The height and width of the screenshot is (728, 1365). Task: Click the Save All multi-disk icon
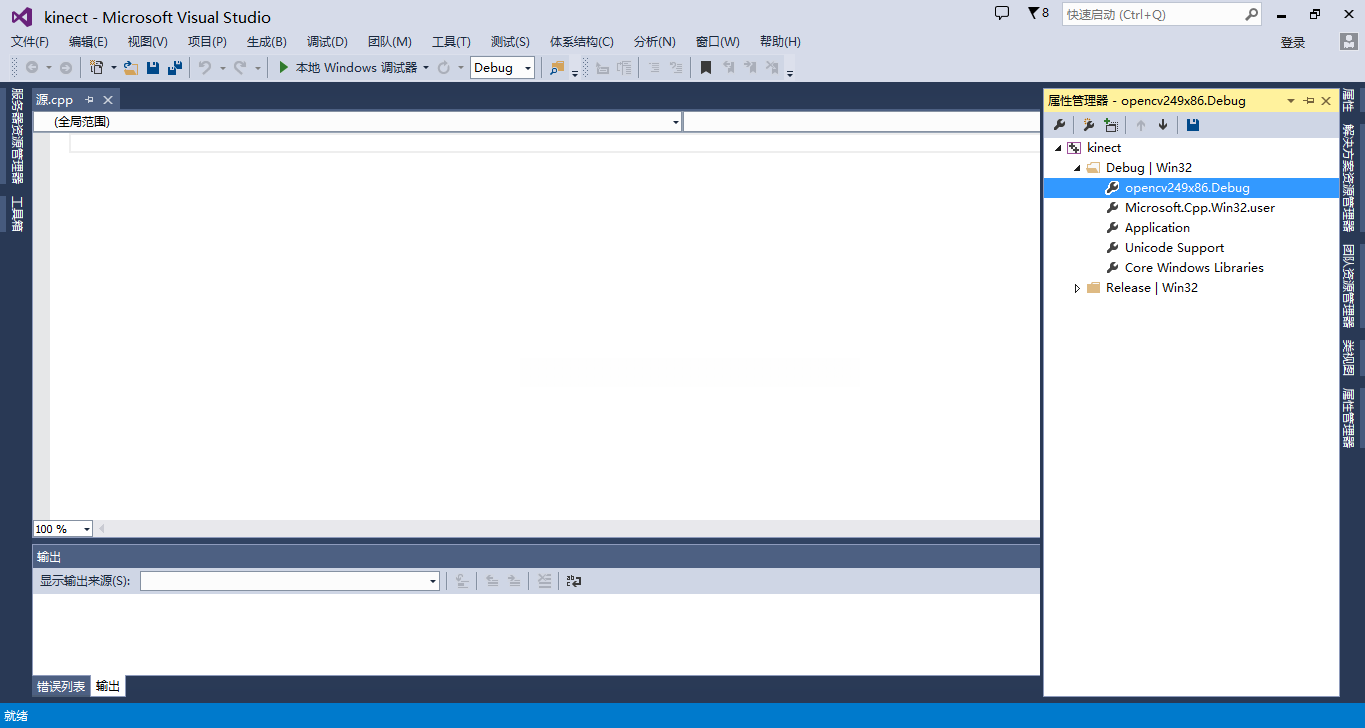pyautogui.click(x=175, y=68)
